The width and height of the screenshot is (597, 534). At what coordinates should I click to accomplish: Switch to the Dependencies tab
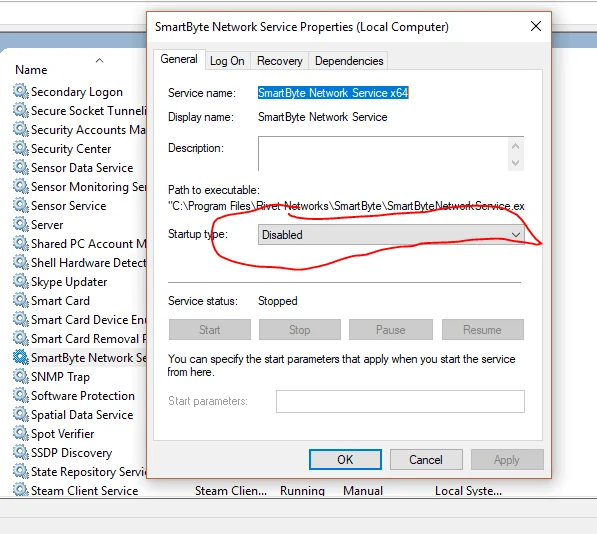(349, 61)
